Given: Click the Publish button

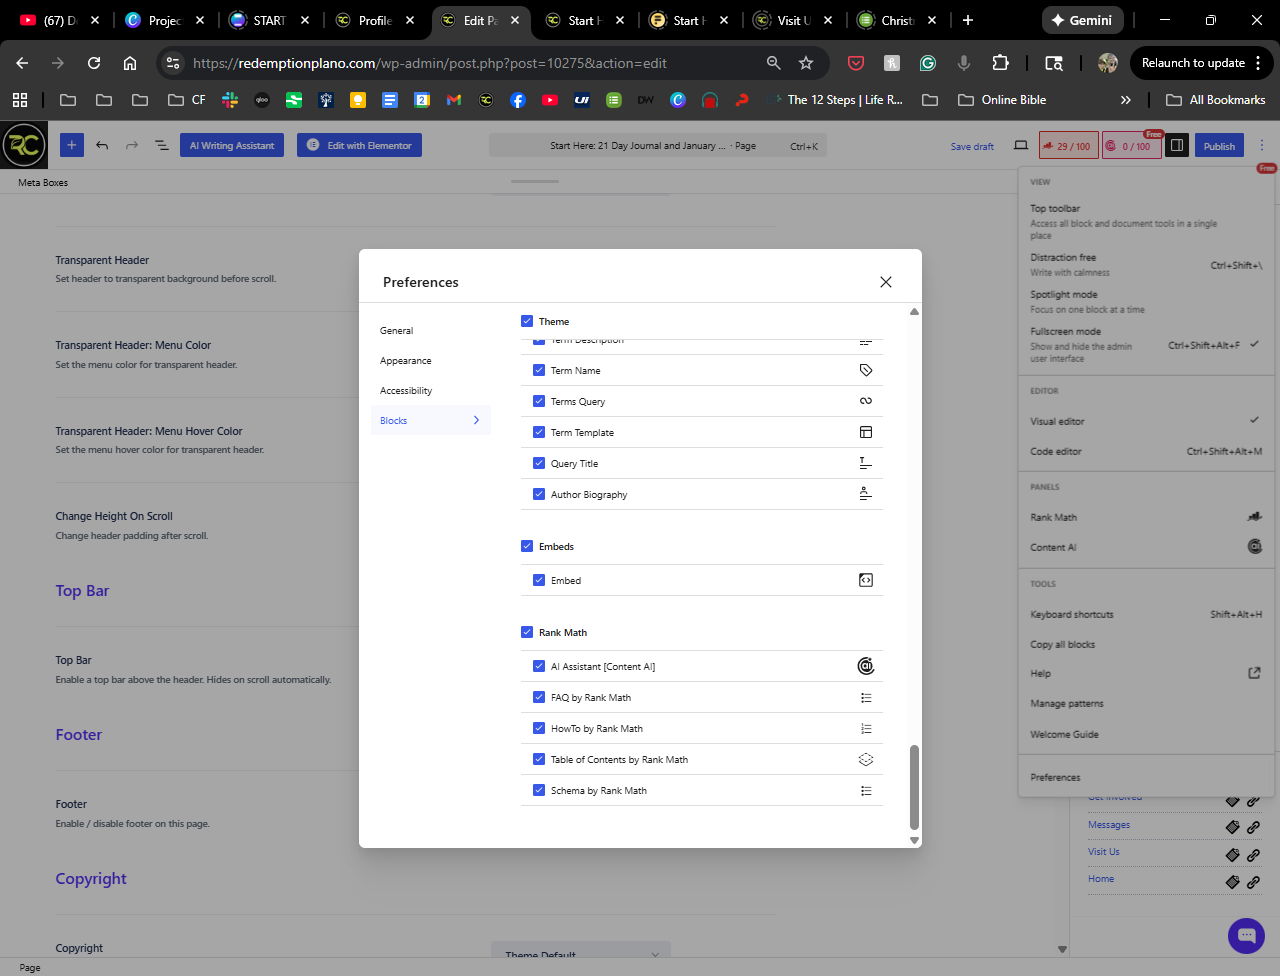Looking at the screenshot, I should (x=1218, y=146).
